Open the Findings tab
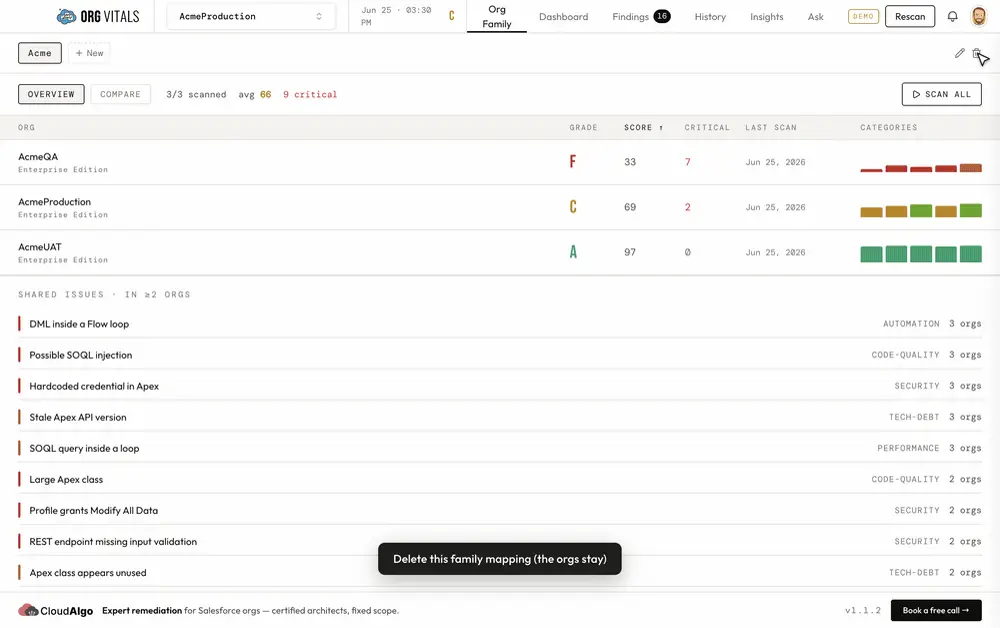The image size is (1000, 628). 641,17
